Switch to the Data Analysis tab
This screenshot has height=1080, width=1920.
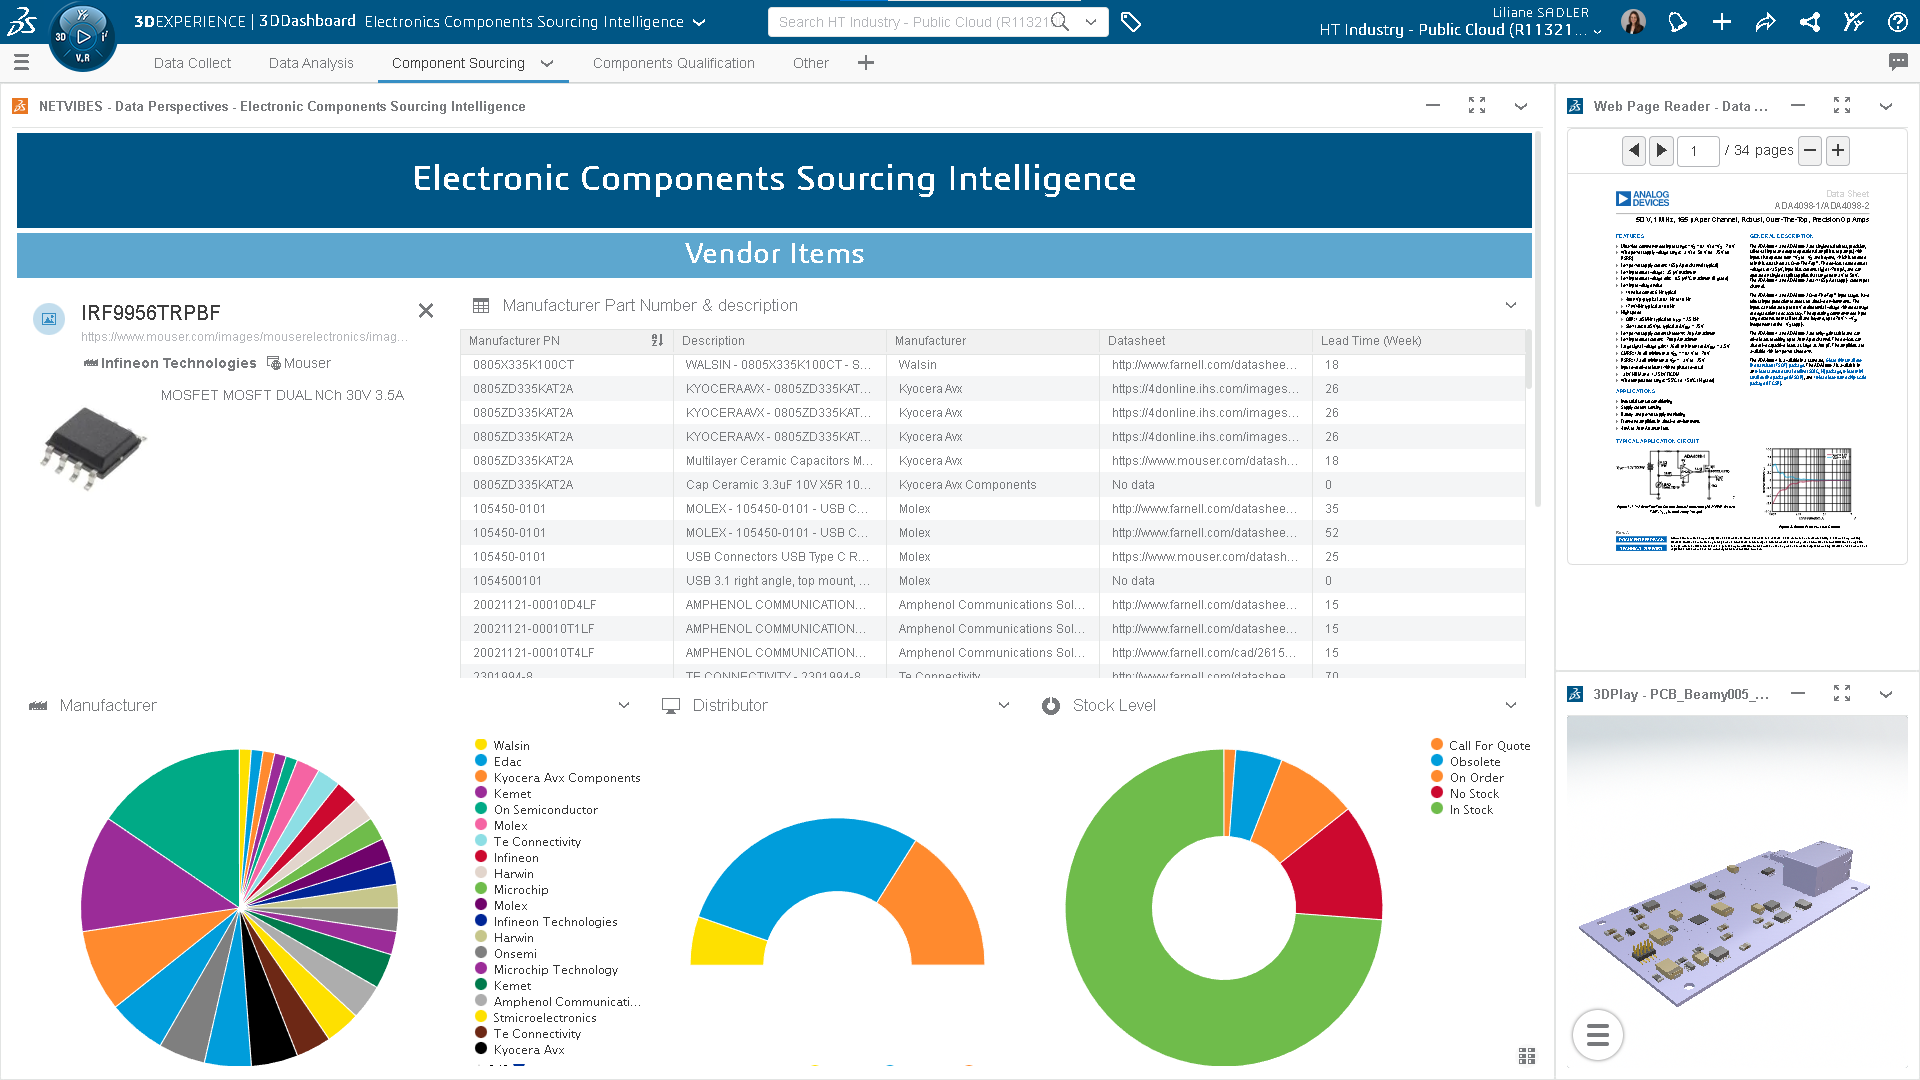[311, 63]
